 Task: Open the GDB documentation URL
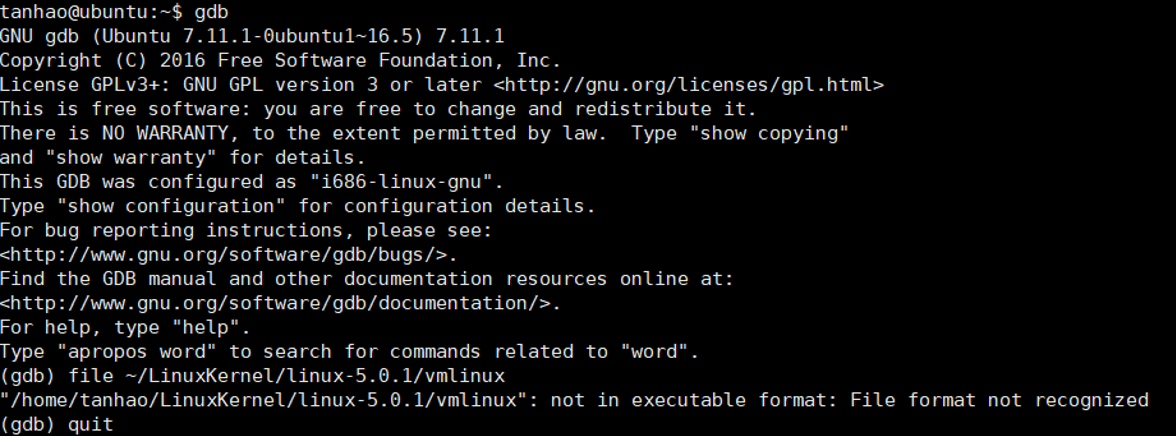[x=281, y=303]
